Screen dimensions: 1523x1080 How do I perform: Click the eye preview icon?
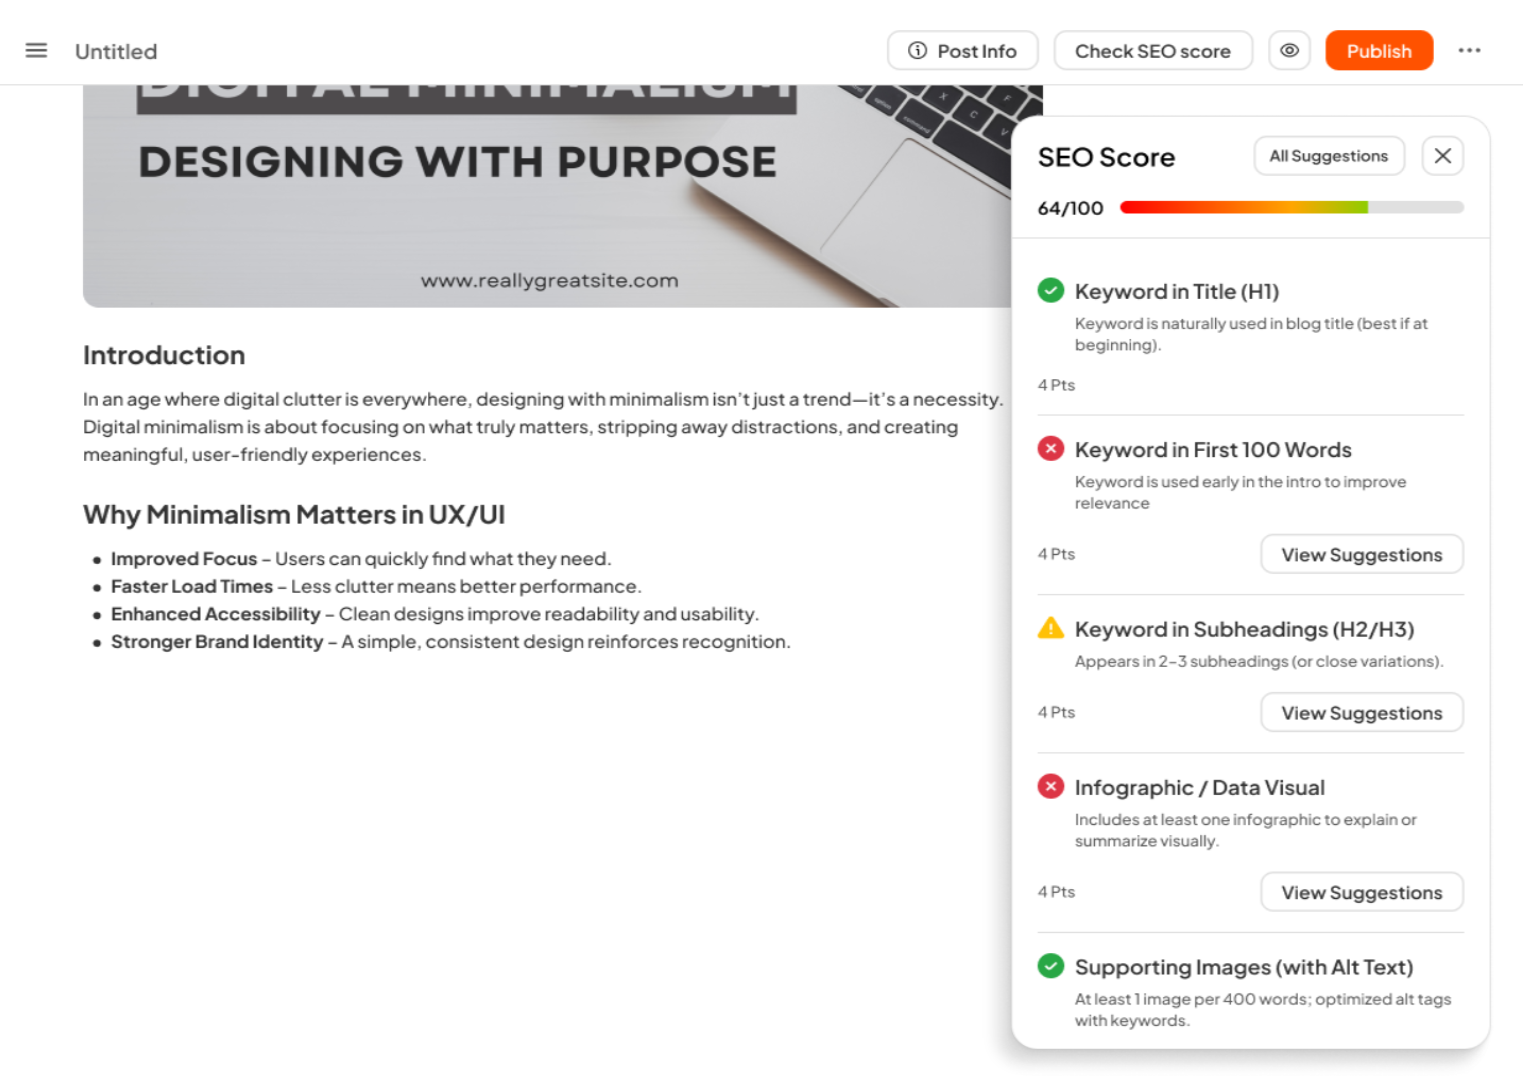click(1289, 51)
